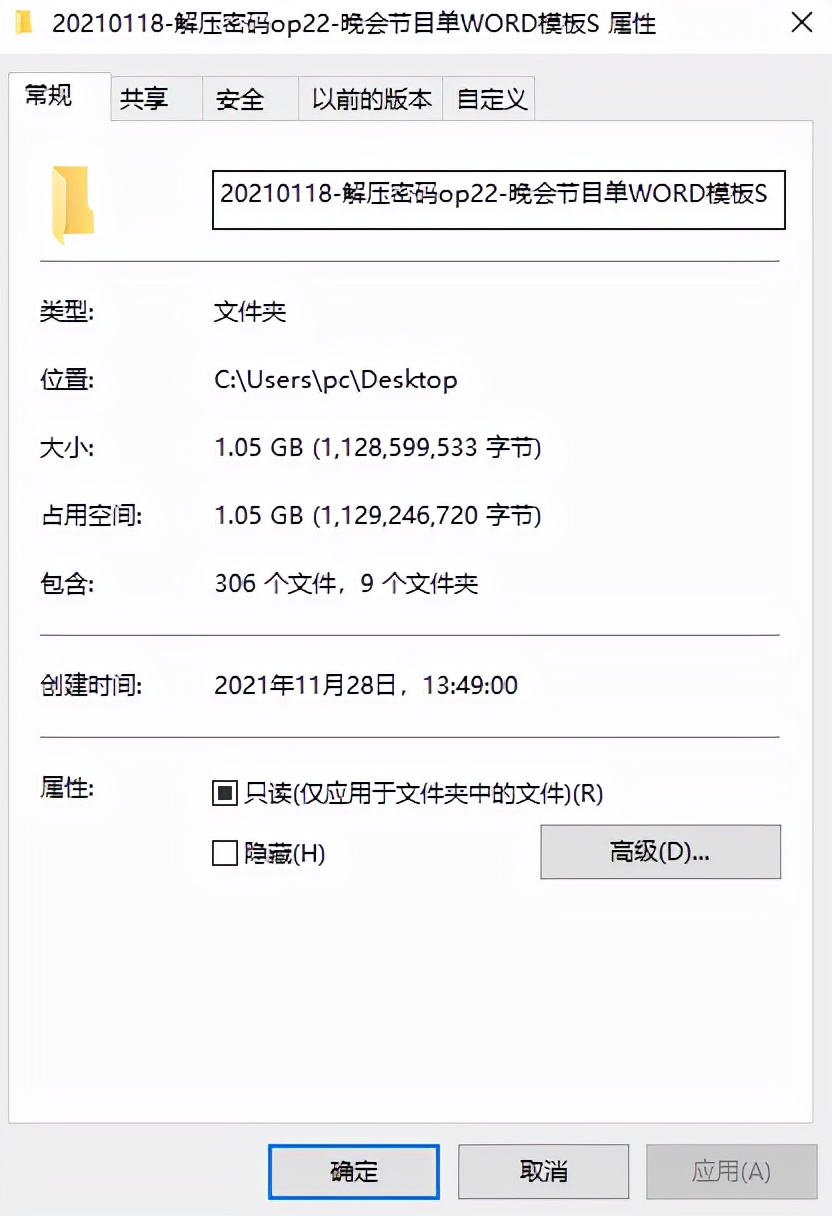This screenshot has height=1216, width=832.
Task: Switch to the 自定义 tab
Action: (x=489, y=98)
